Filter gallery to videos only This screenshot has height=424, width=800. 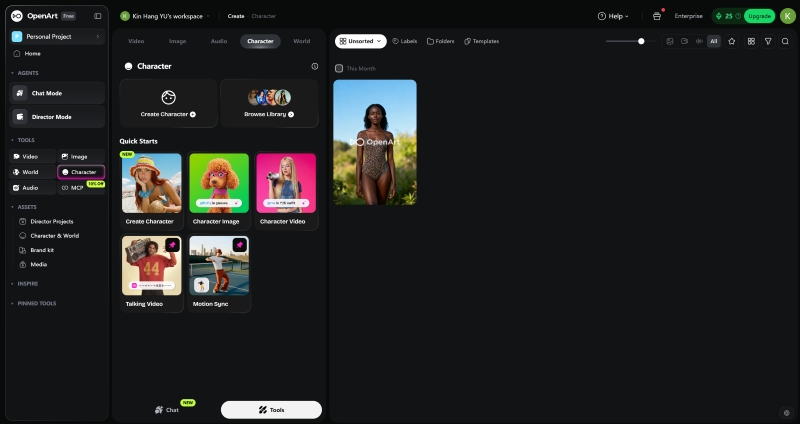[684, 41]
